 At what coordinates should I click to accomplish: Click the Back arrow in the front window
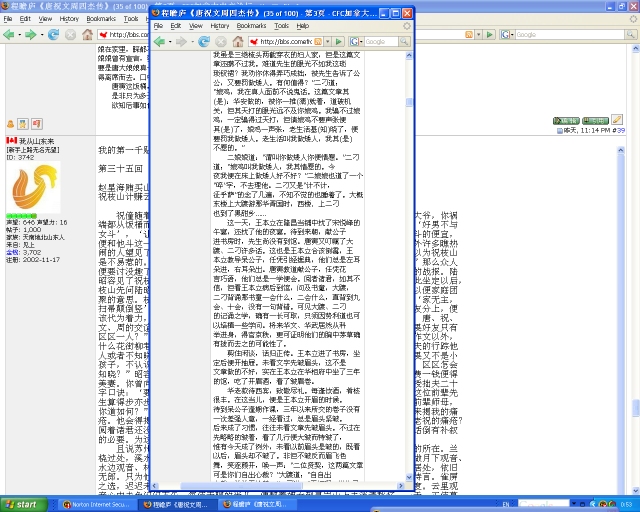point(159,42)
